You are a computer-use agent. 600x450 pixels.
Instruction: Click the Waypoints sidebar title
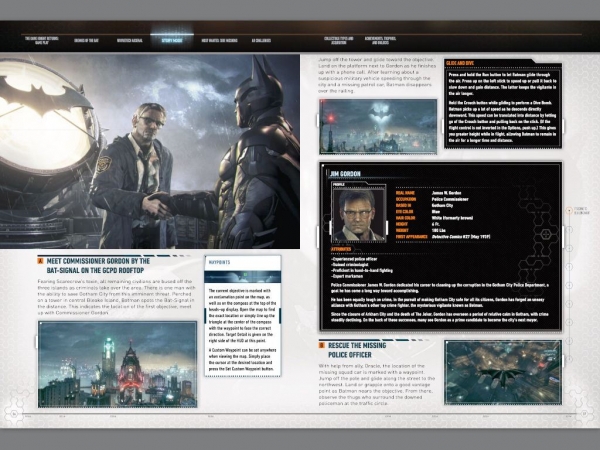(x=219, y=262)
